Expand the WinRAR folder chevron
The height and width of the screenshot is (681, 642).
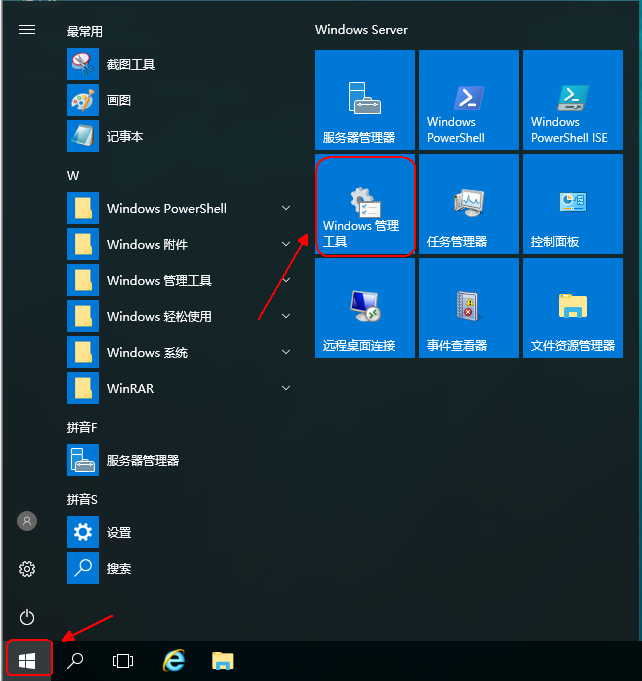click(x=286, y=388)
